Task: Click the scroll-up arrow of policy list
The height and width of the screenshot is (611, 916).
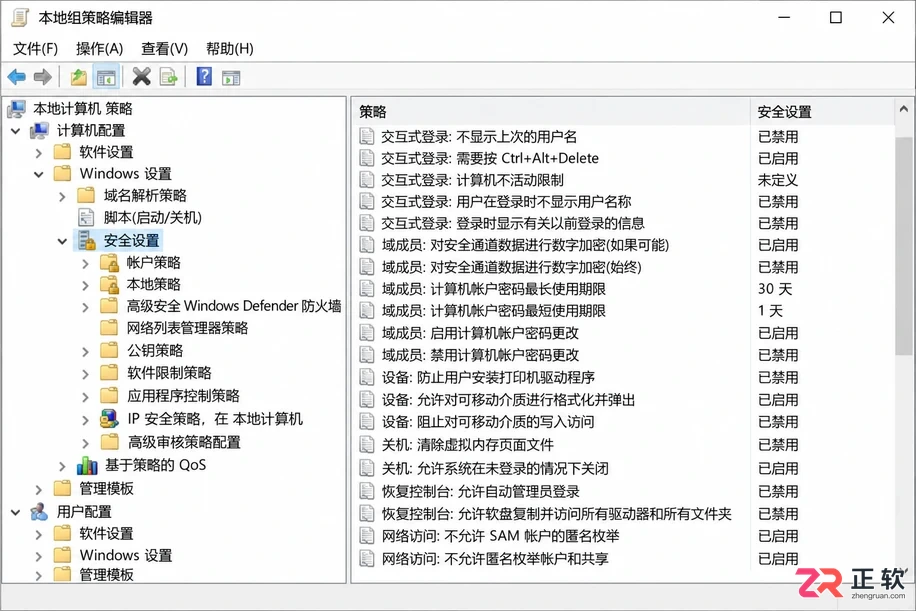Action: 904,109
